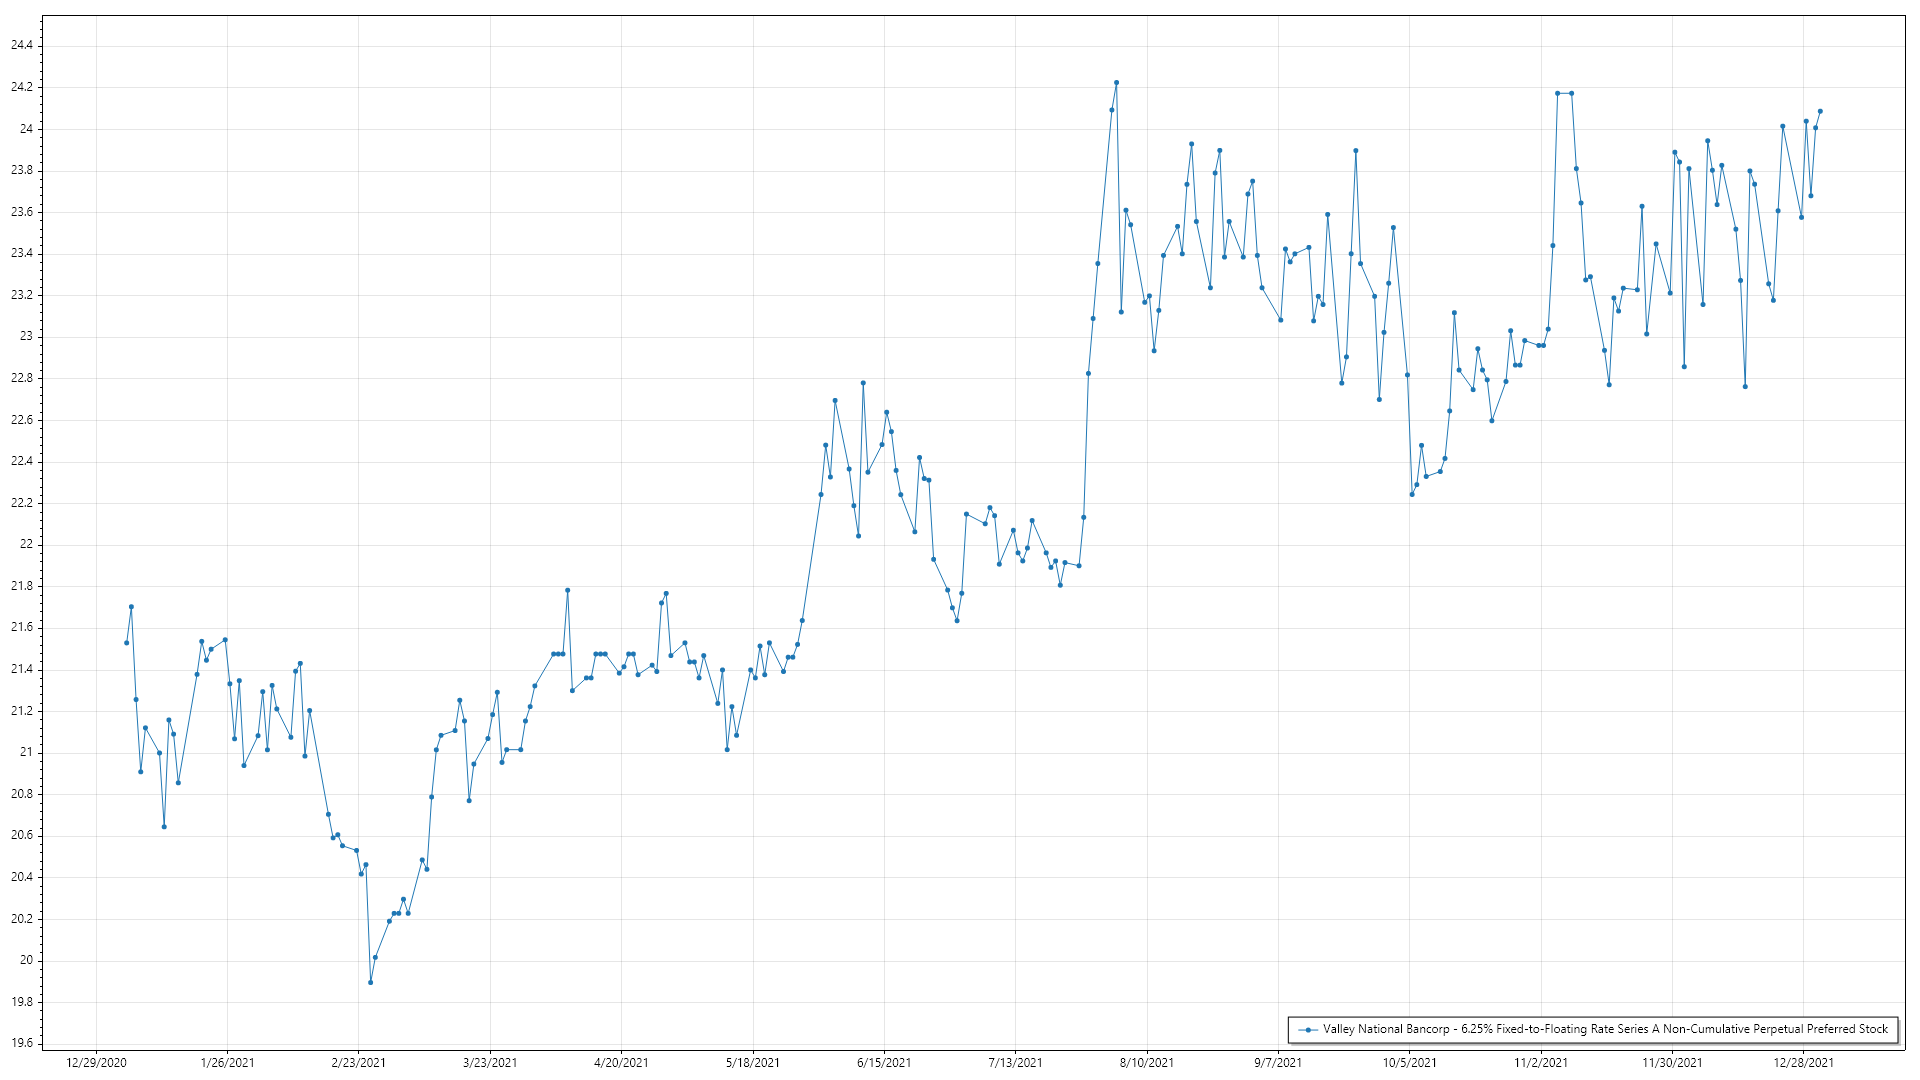Click the 12/28/2021 x-axis date label

[1804, 1062]
